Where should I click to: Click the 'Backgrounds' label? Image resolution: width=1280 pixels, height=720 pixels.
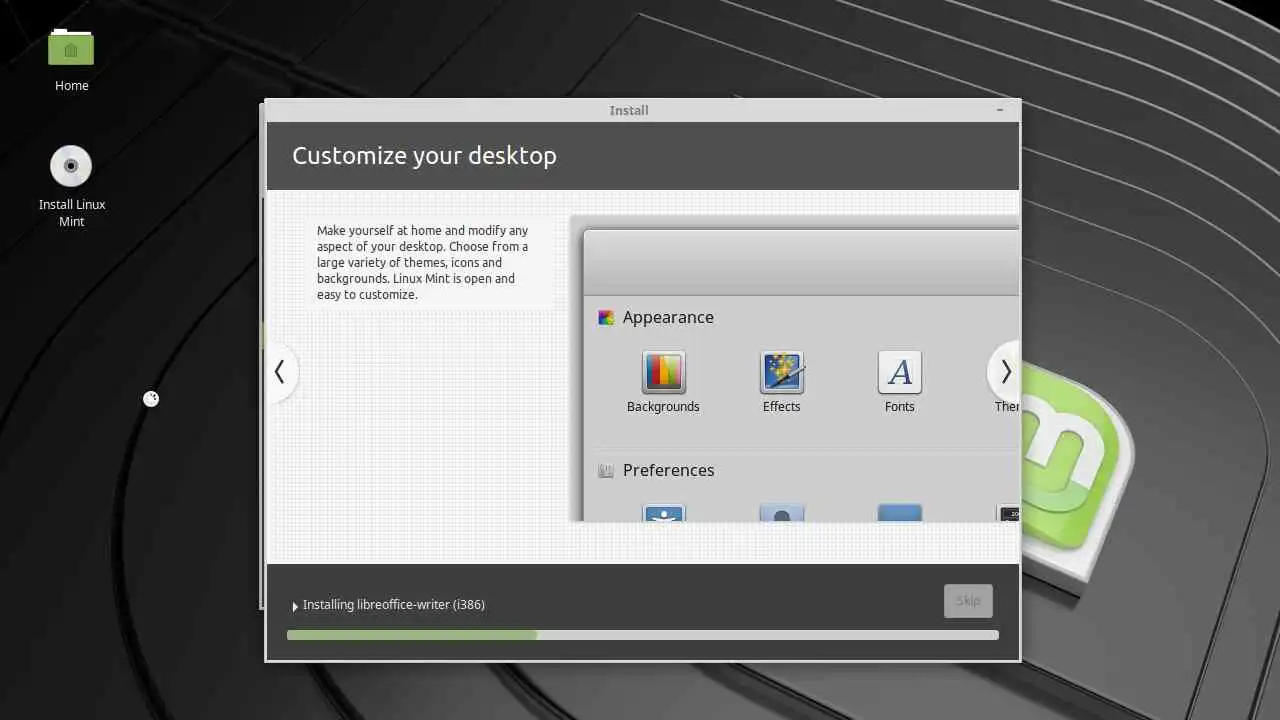pyautogui.click(x=663, y=407)
